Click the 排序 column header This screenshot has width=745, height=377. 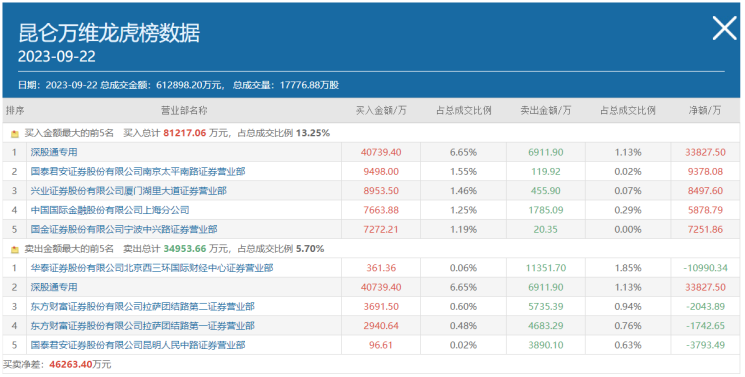[15, 110]
